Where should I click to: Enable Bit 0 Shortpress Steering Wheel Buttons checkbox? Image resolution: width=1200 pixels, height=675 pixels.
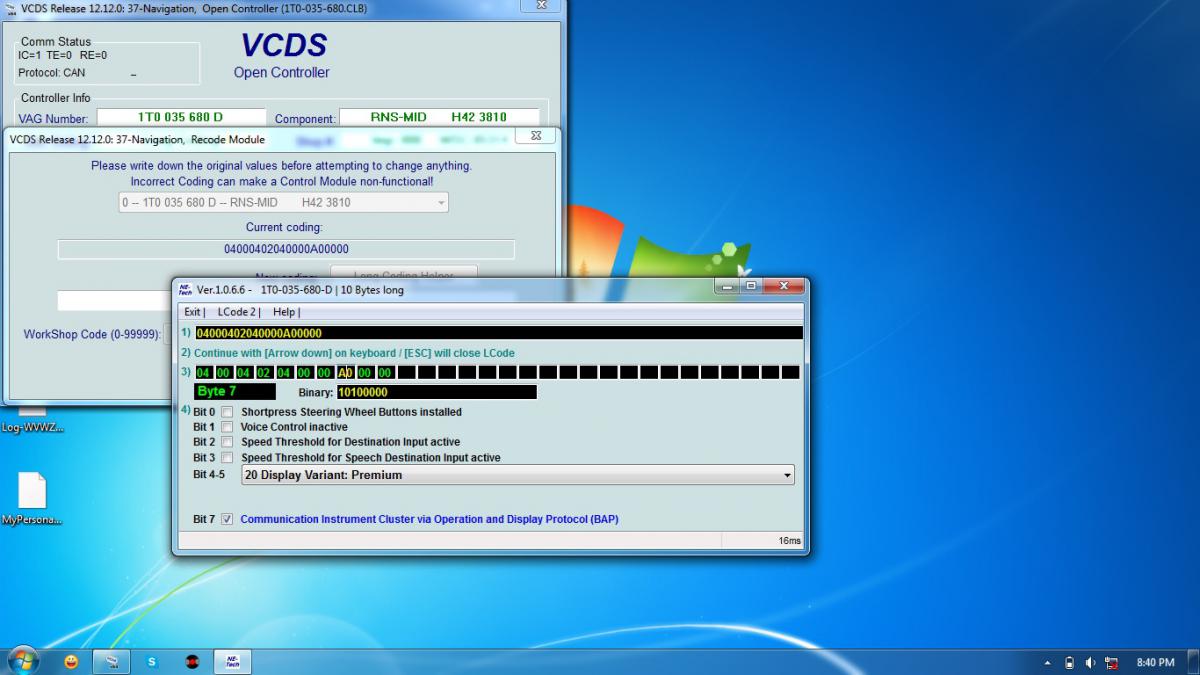click(x=227, y=412)
